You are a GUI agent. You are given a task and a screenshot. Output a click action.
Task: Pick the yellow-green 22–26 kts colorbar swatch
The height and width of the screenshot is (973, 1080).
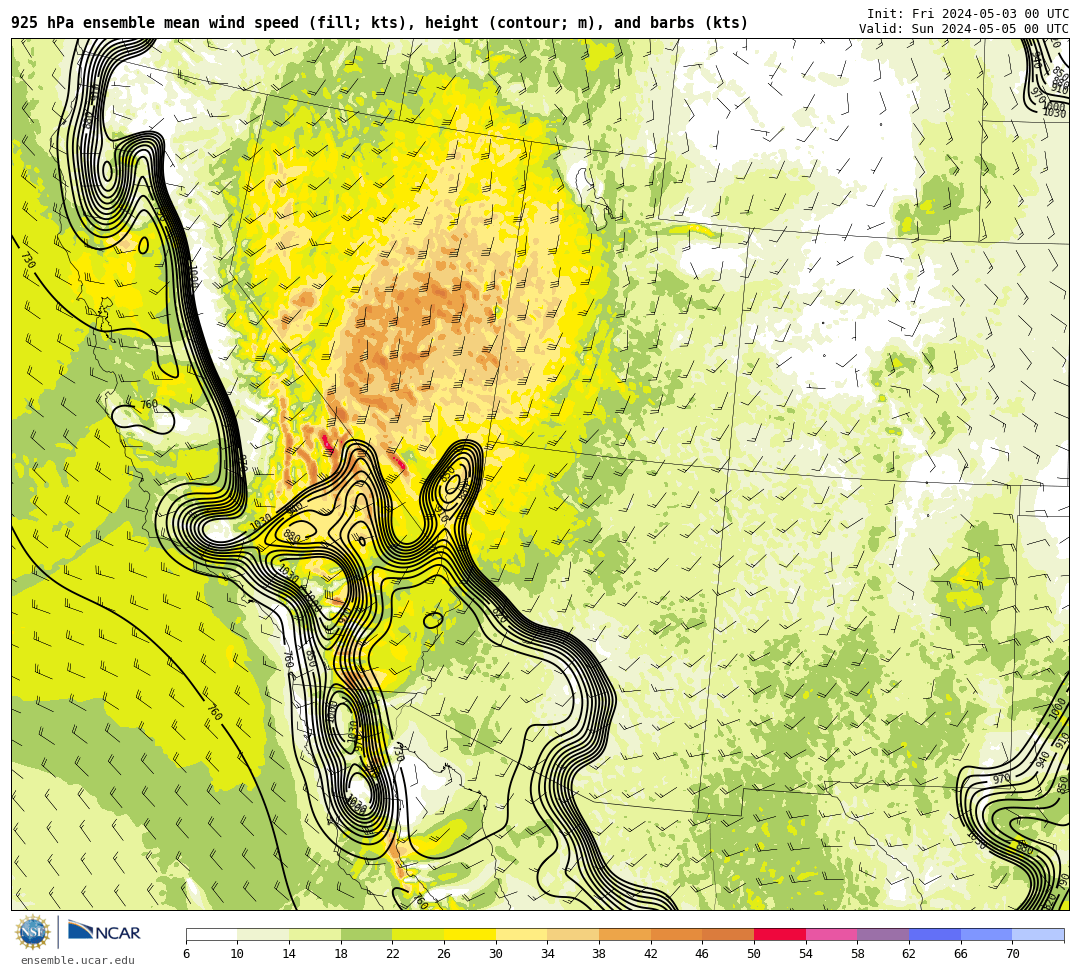coord(418,934)
